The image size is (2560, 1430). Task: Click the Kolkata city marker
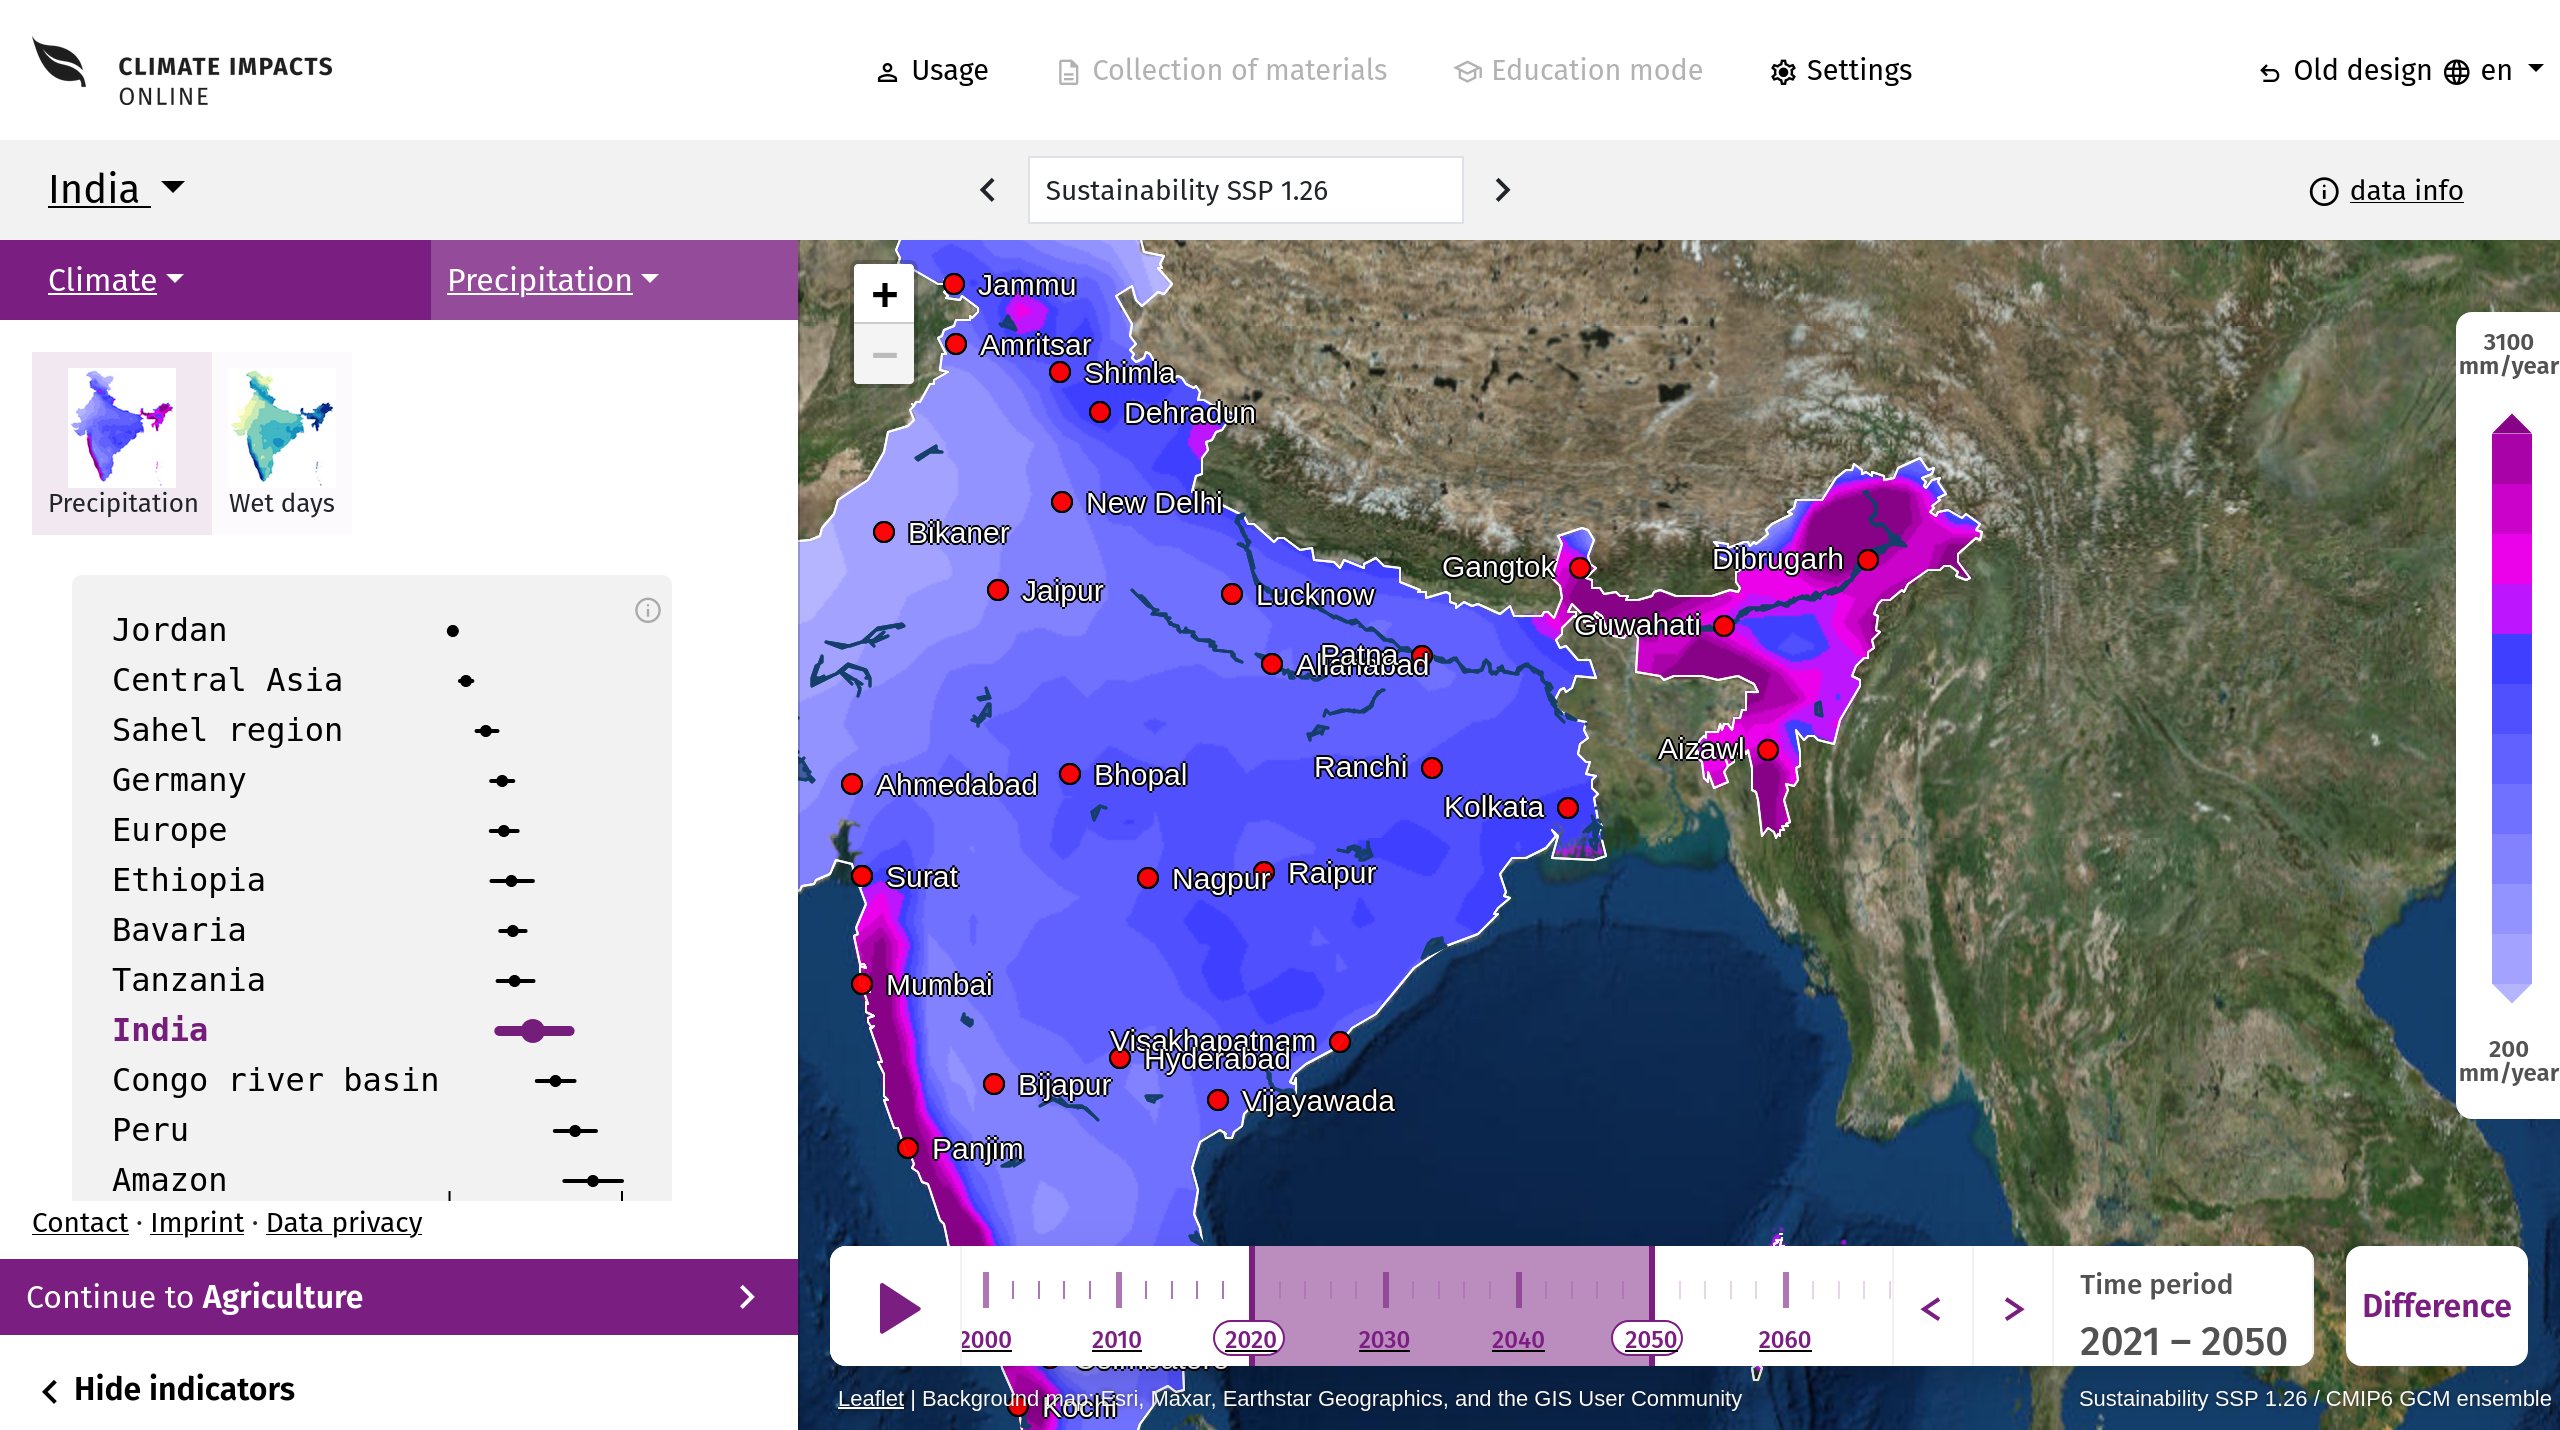coord(1568,808)
